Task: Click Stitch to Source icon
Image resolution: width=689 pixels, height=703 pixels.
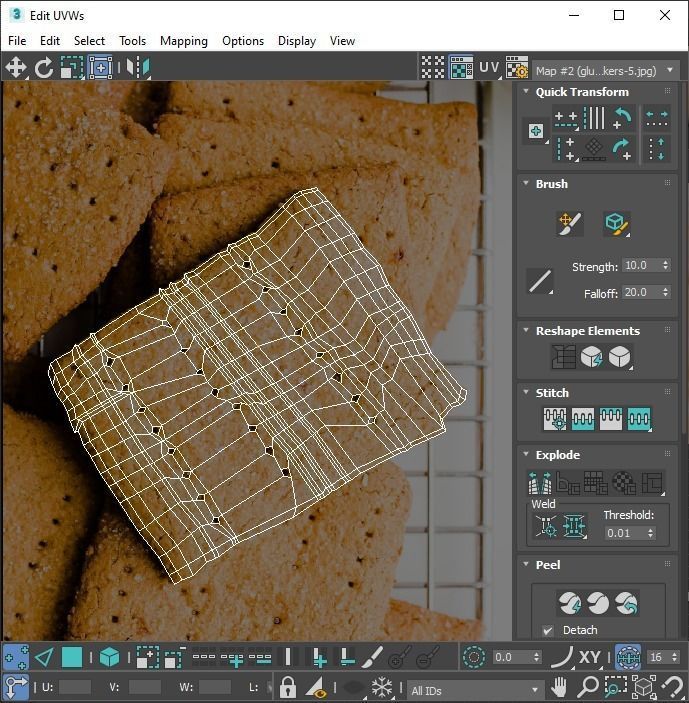Action: click(611, 419)
